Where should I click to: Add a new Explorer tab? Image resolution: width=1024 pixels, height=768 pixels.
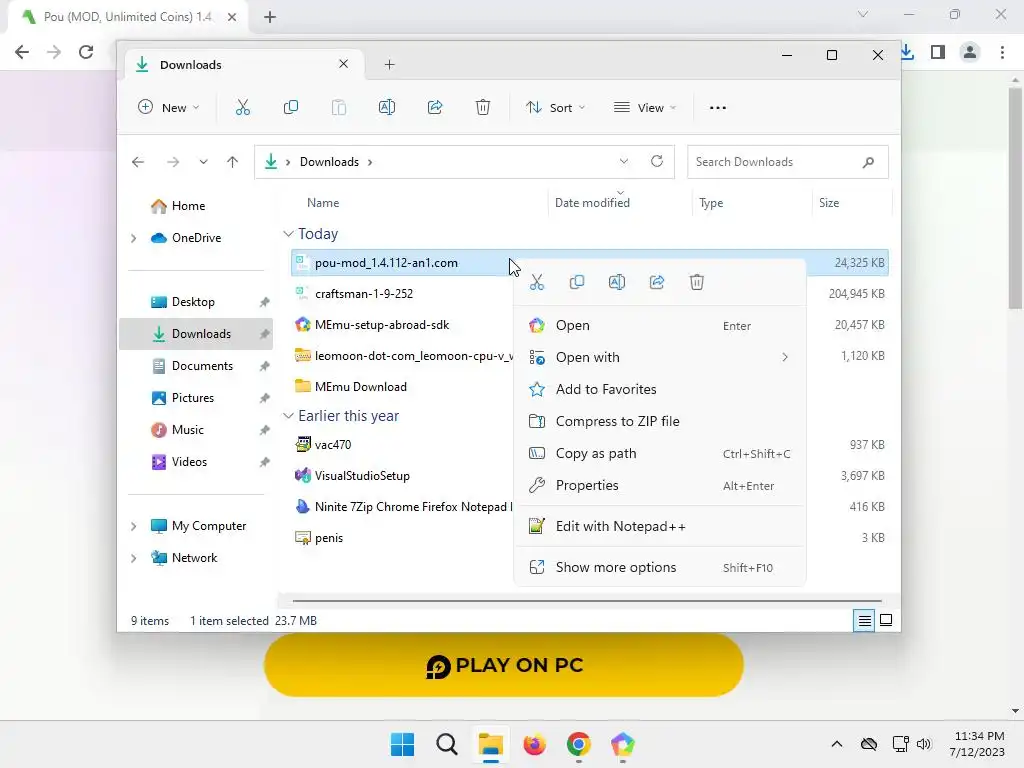(x=389, y=65)
